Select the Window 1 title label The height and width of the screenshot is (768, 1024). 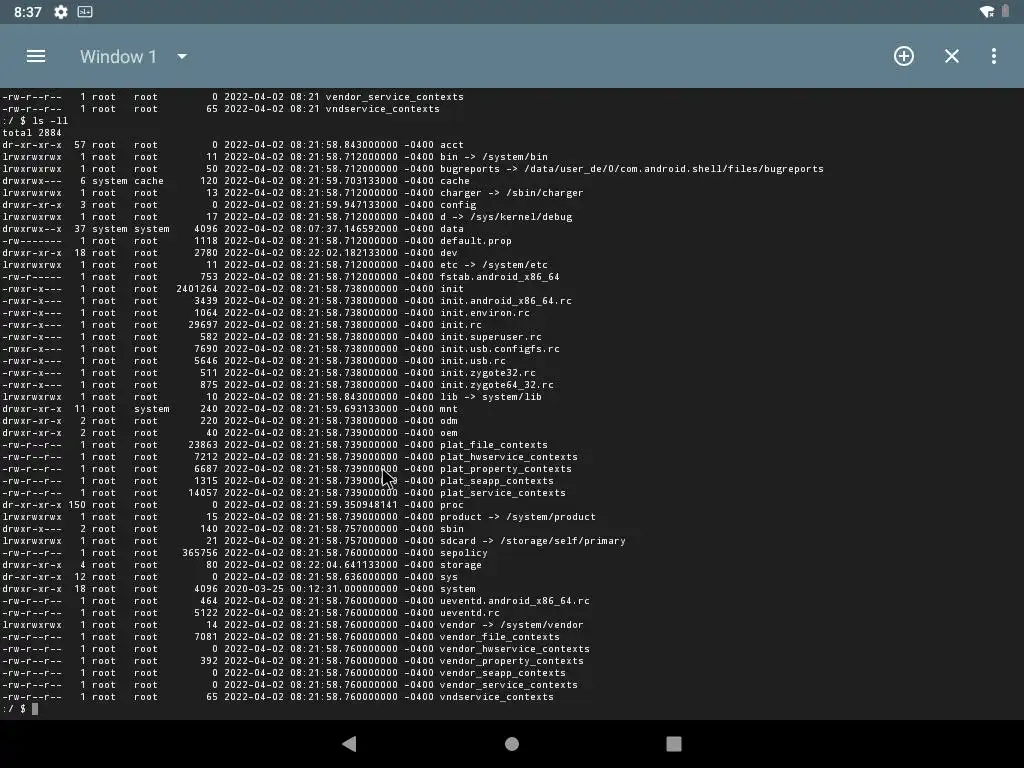click(x=118, y=56)
